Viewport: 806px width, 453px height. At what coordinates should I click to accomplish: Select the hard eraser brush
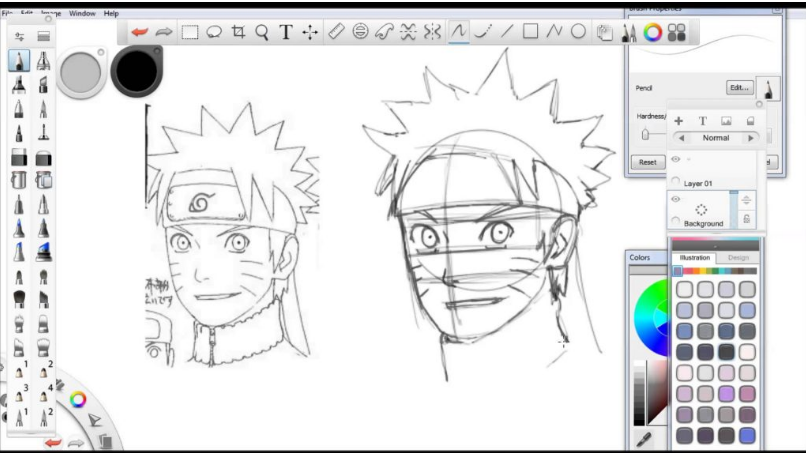pyautogui.click(x=19, y=157)
